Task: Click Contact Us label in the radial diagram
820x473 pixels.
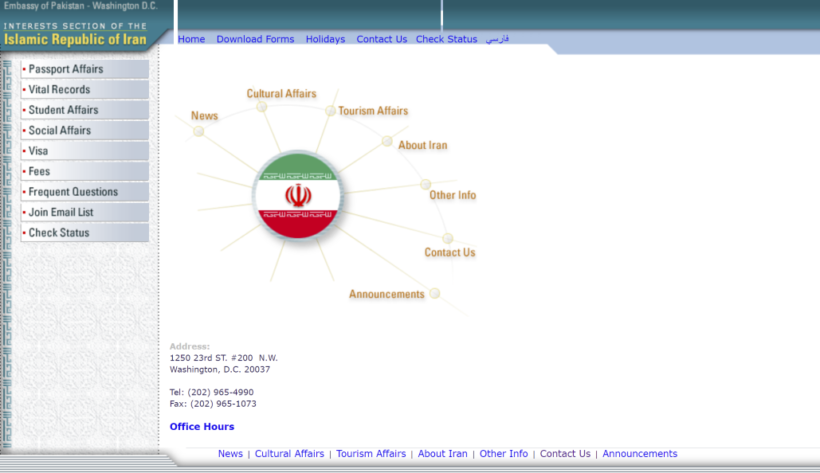Action: coord(450,252)
